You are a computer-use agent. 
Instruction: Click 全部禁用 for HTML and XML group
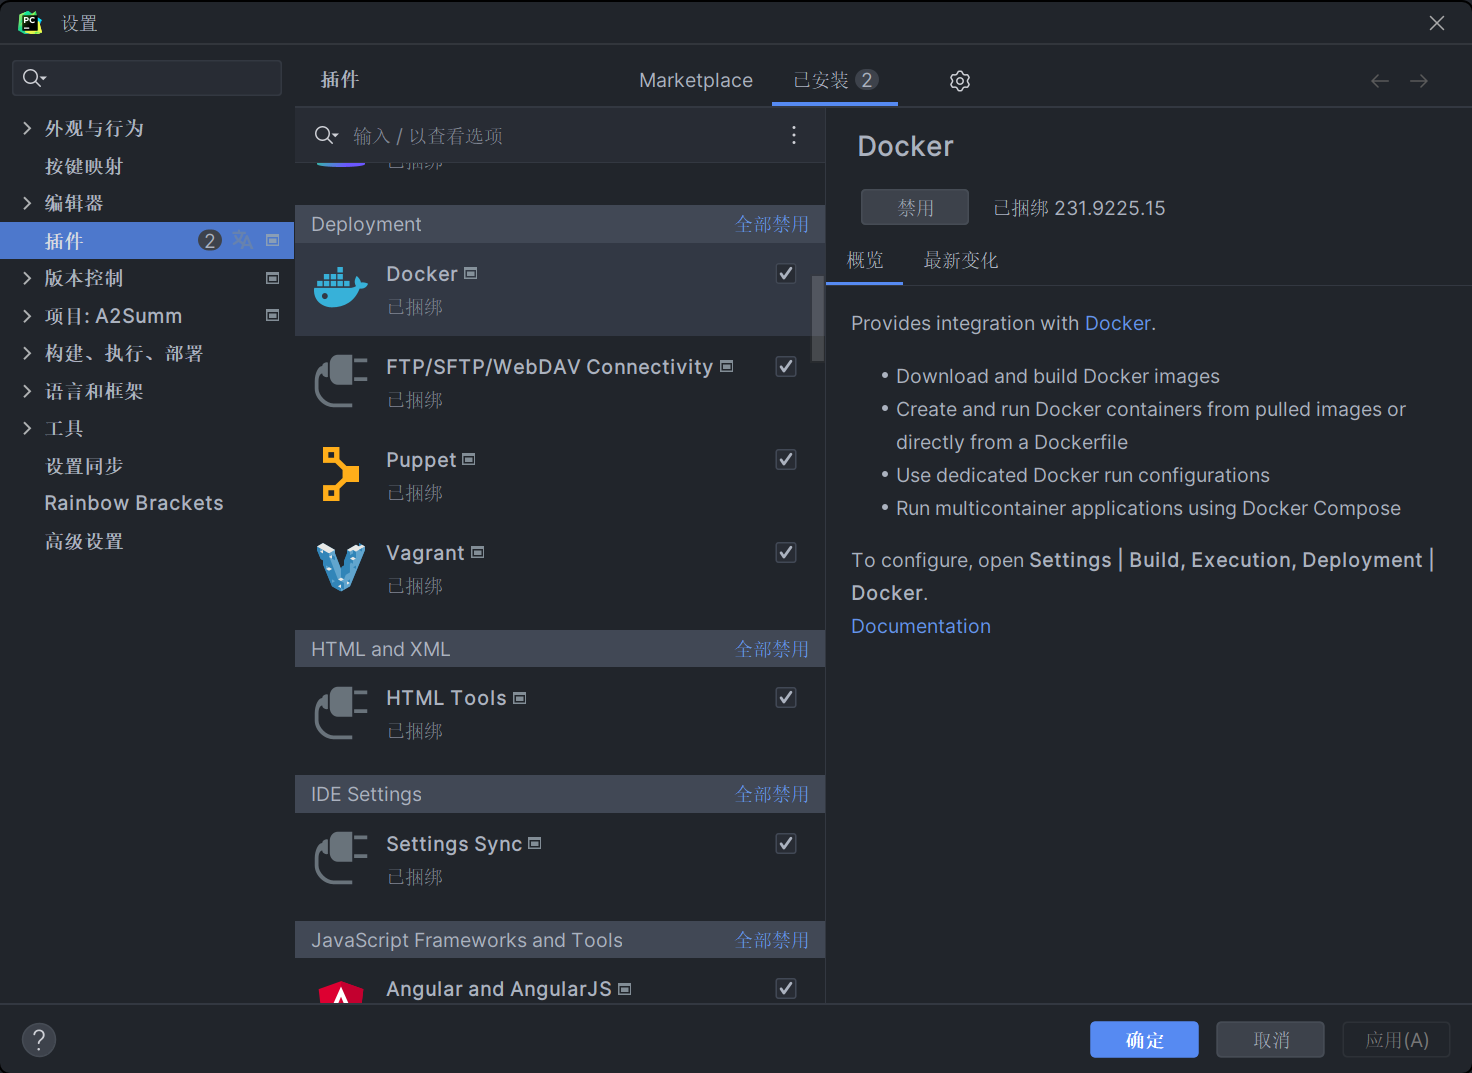pyautogui.click(x=772, y=649)
